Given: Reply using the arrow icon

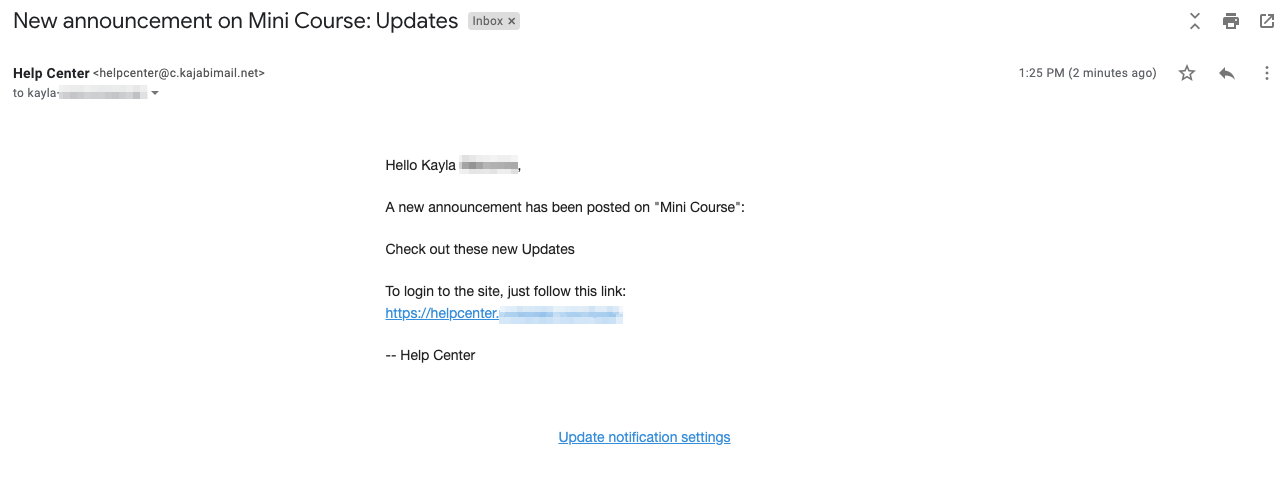Looking at the screenshot, I should point(1227,73).
